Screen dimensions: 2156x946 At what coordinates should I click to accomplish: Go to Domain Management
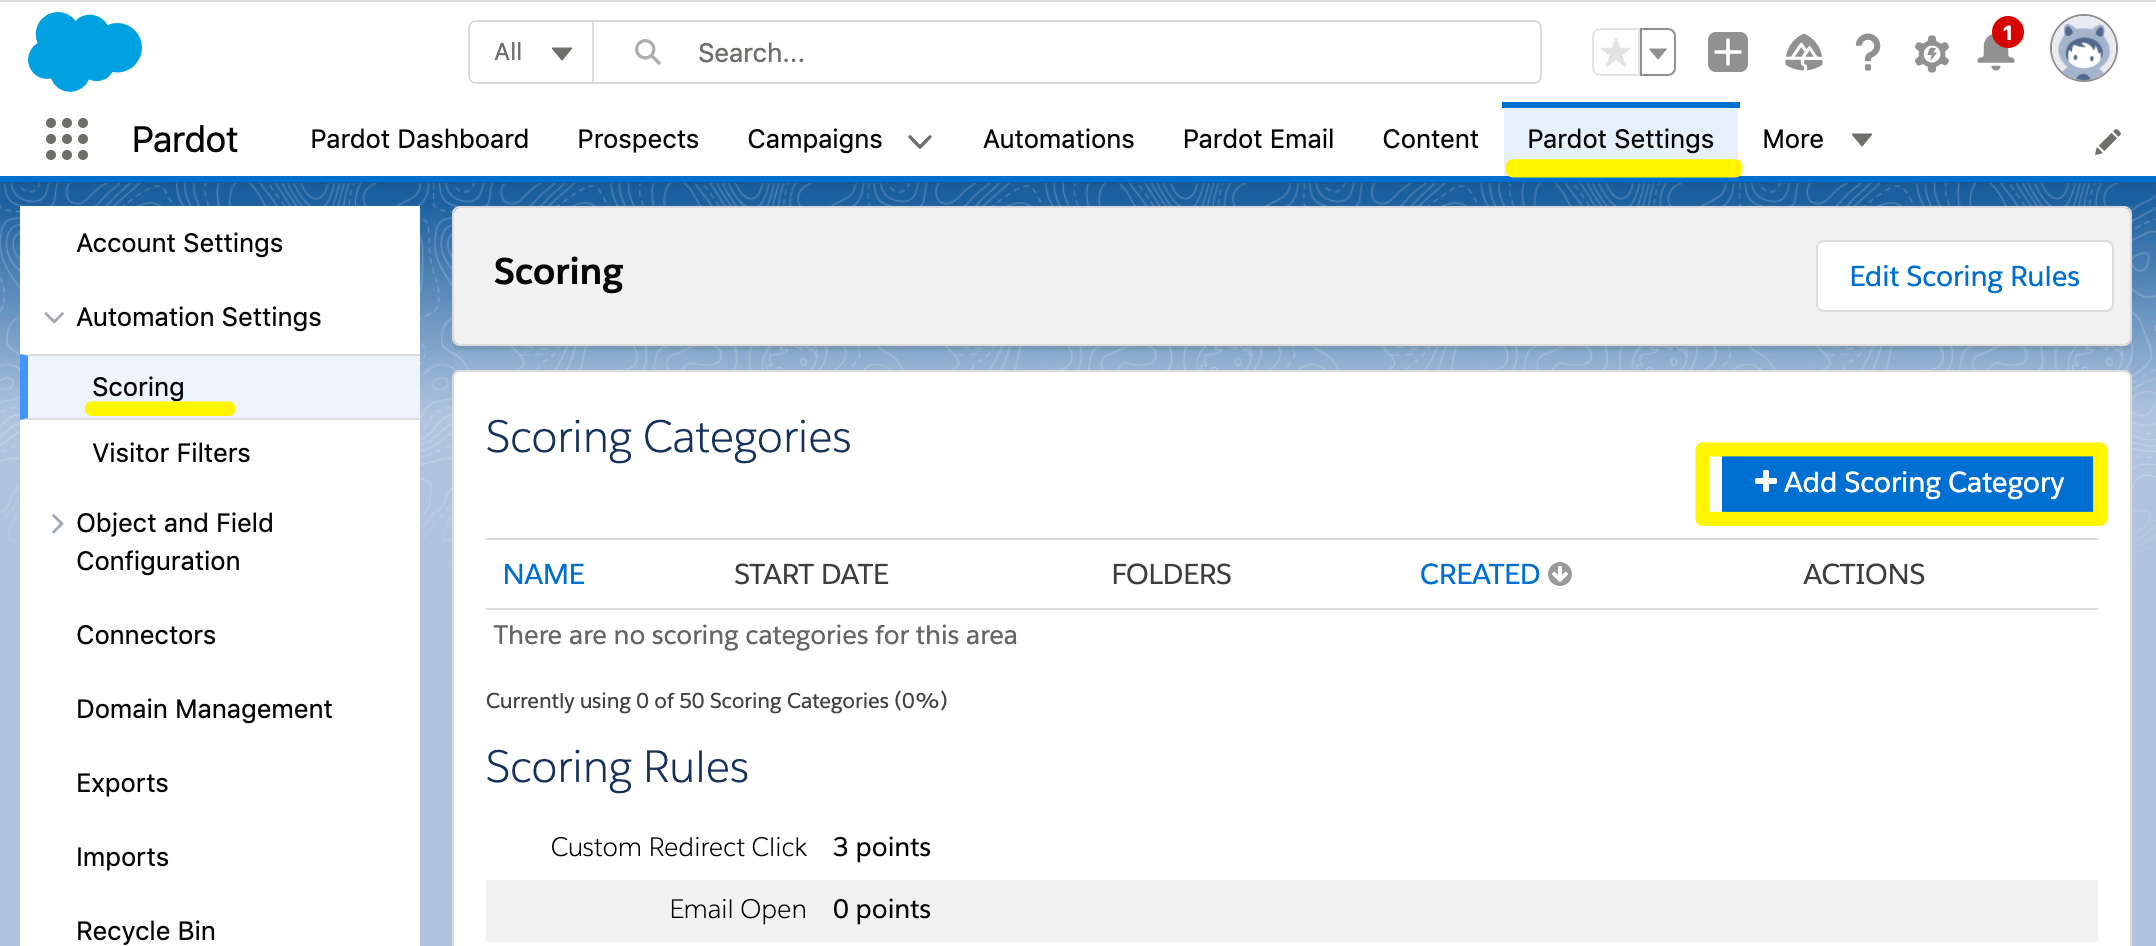(204, 709)
